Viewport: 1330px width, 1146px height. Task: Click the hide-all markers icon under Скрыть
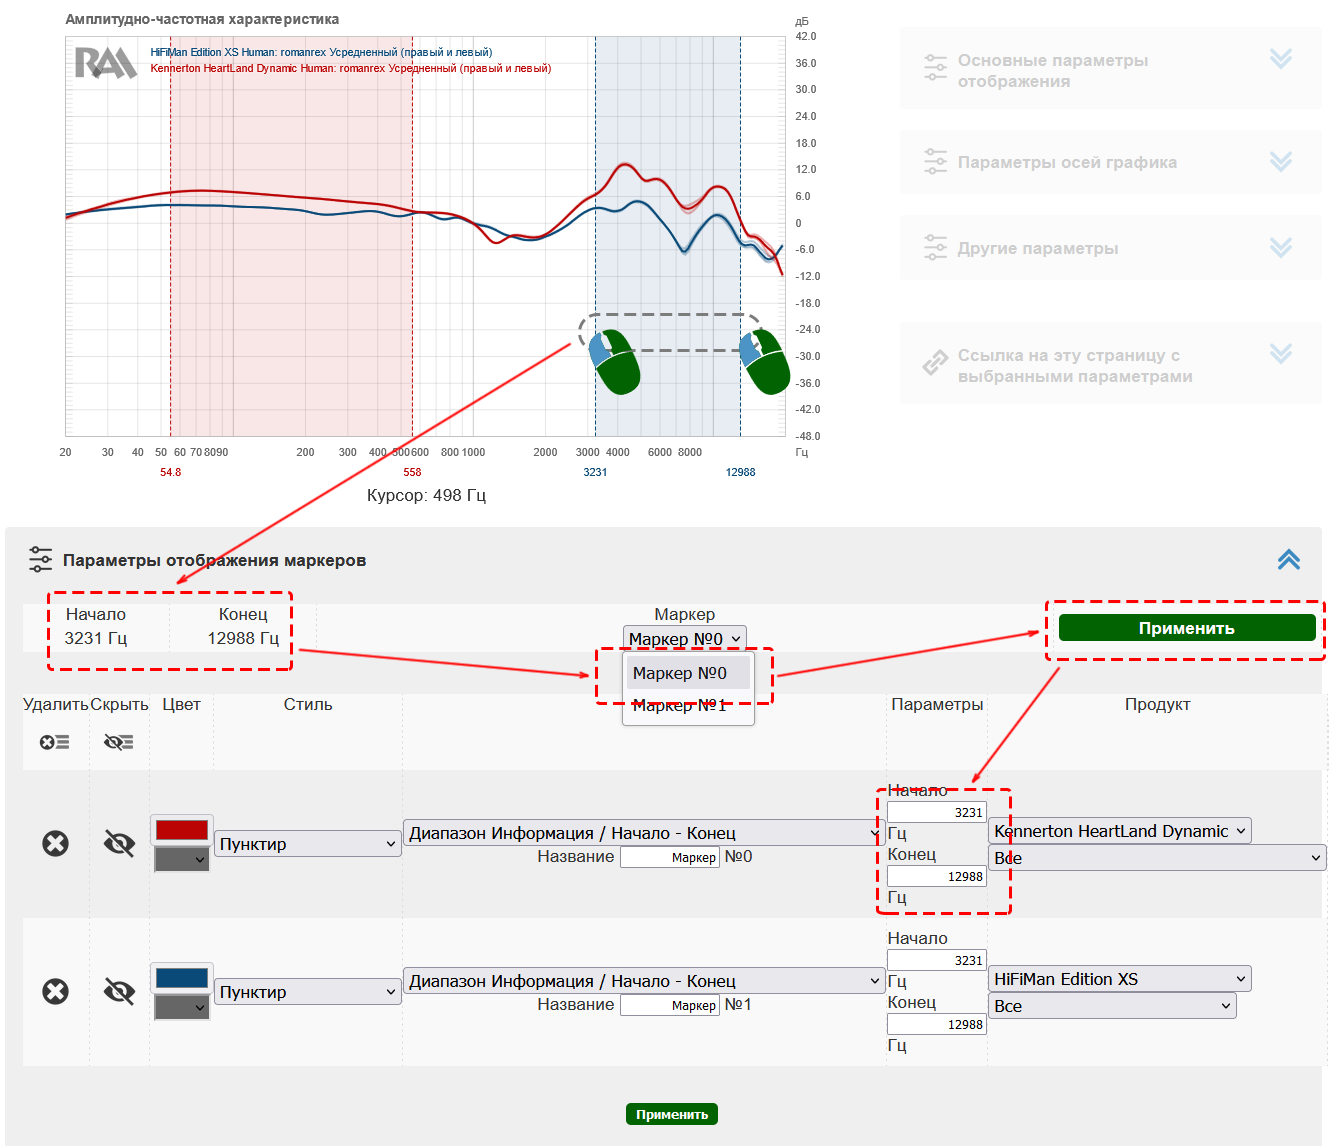pos(119,742)
